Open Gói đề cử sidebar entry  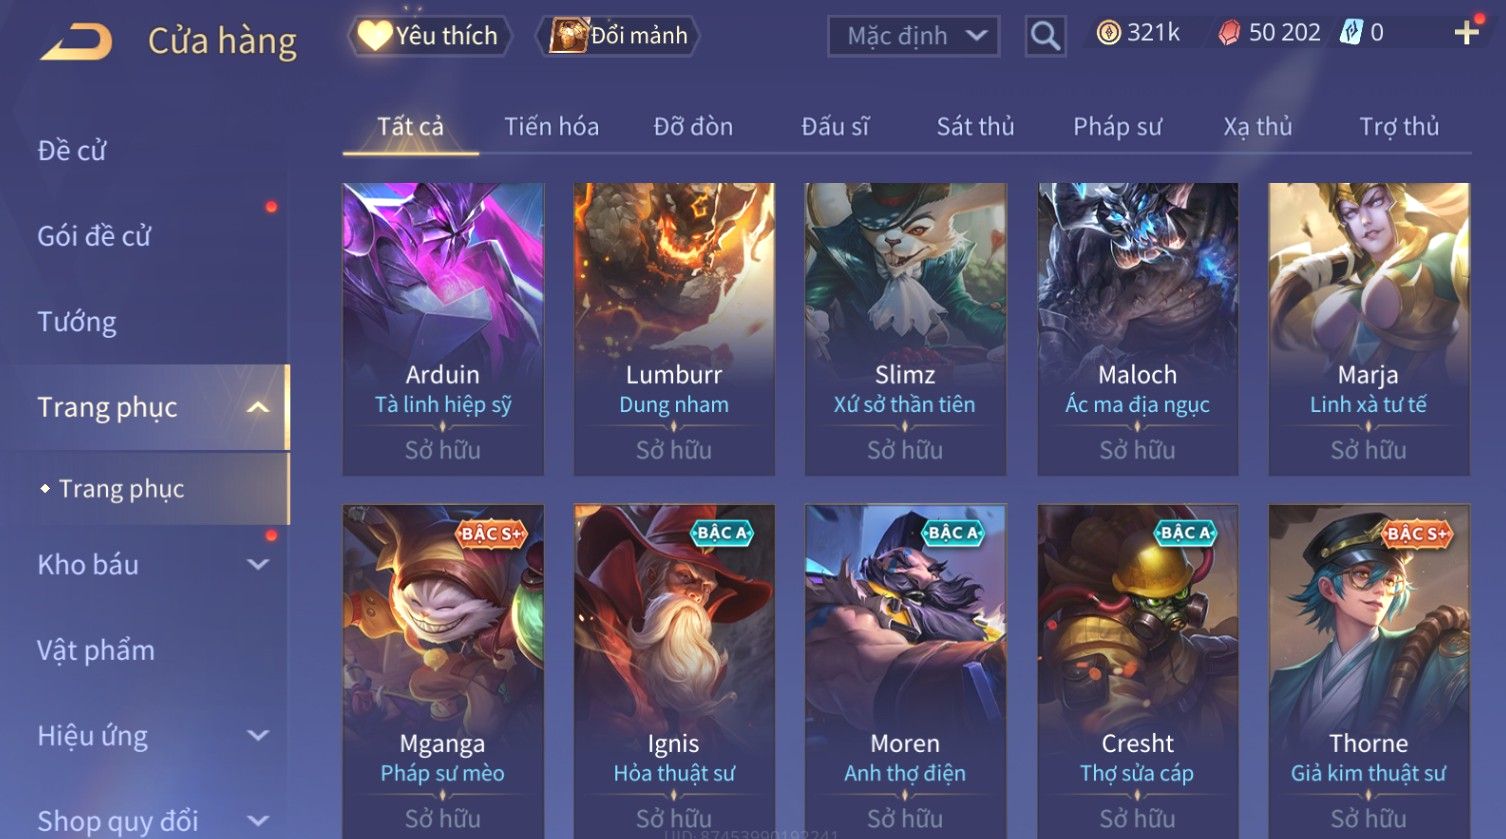point(94,236)
